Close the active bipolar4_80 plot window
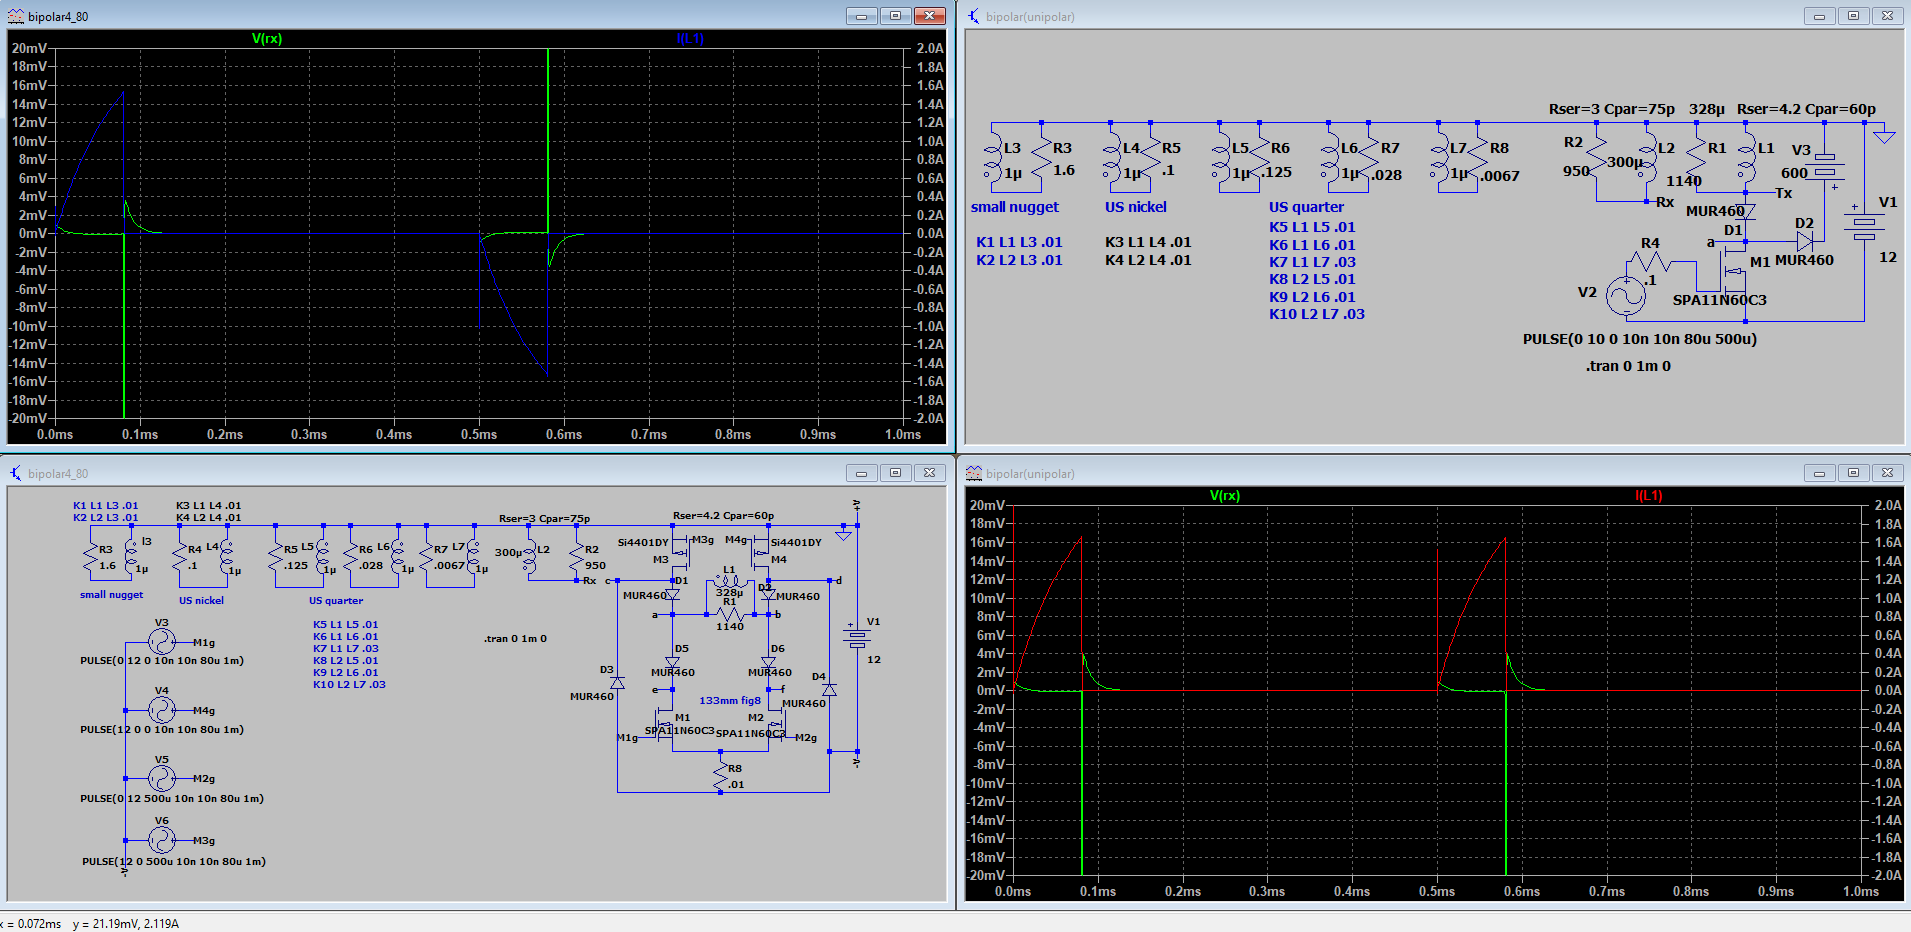The width and height of the screenshot is (1911, 932). (929, 16)
